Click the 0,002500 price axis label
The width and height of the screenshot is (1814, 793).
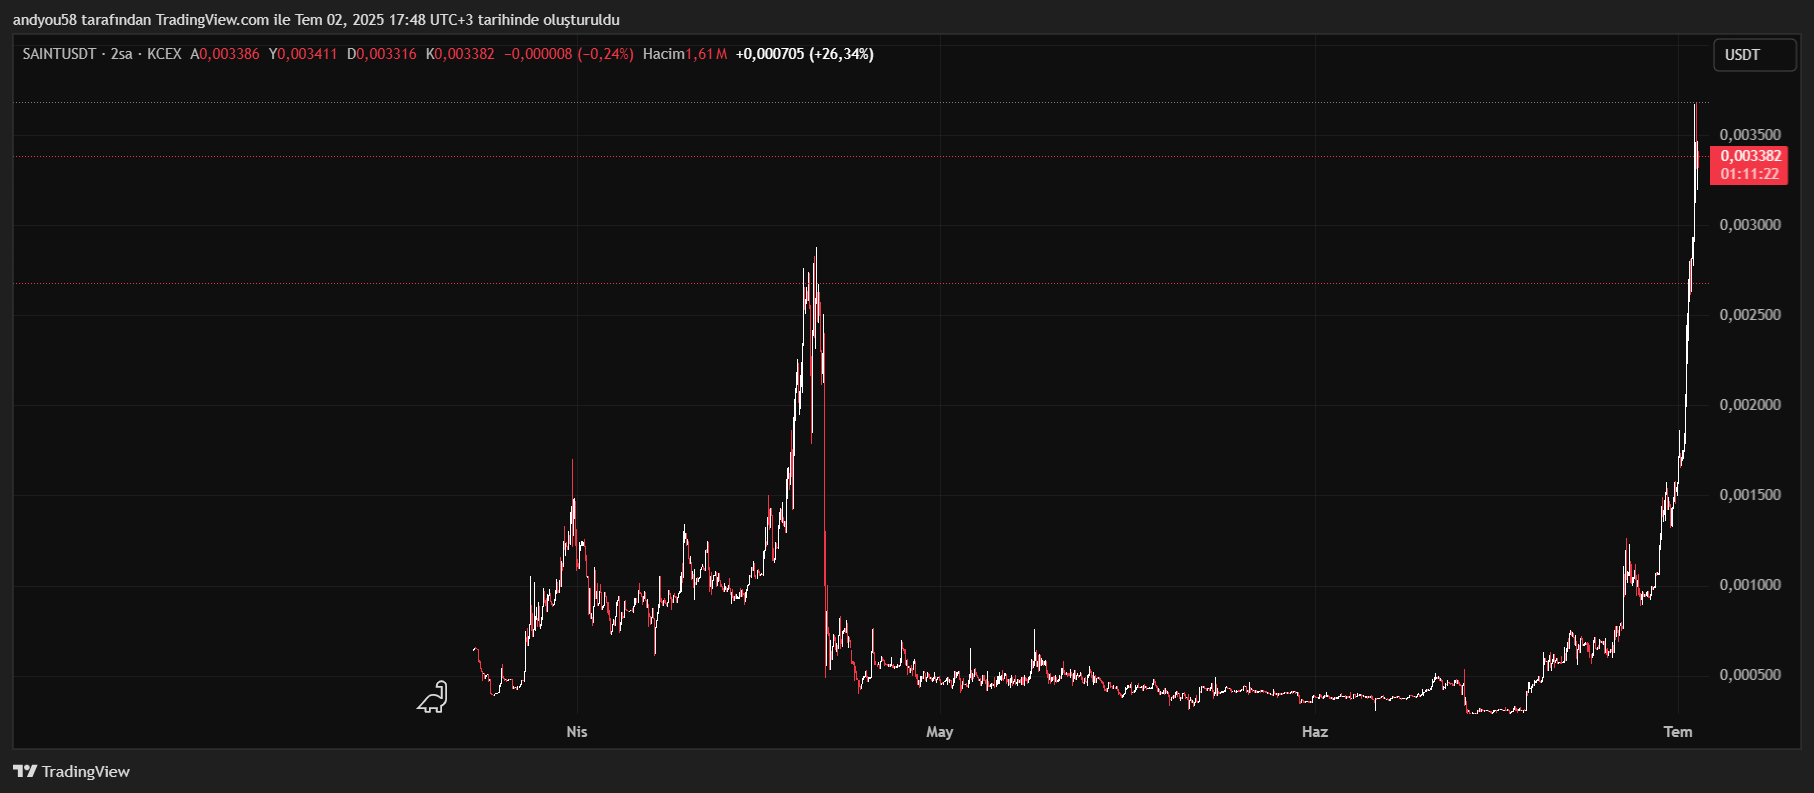1750,315
